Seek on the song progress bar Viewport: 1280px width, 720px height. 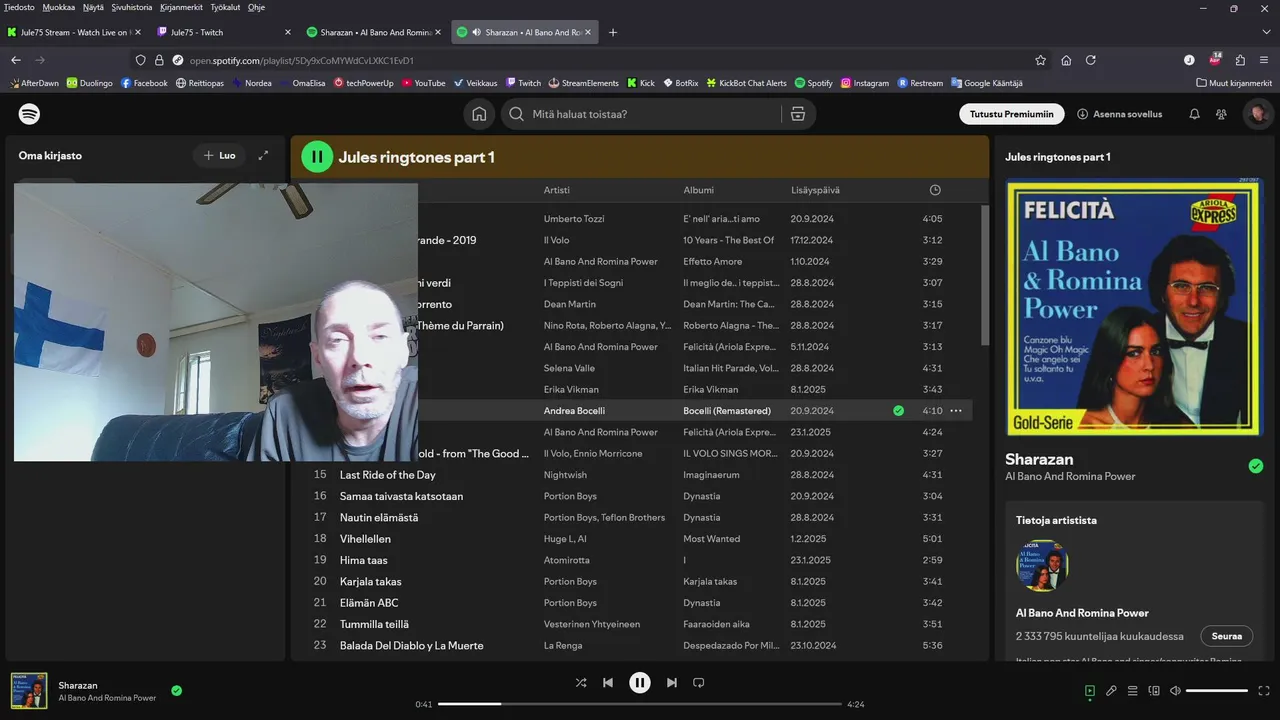640,704
